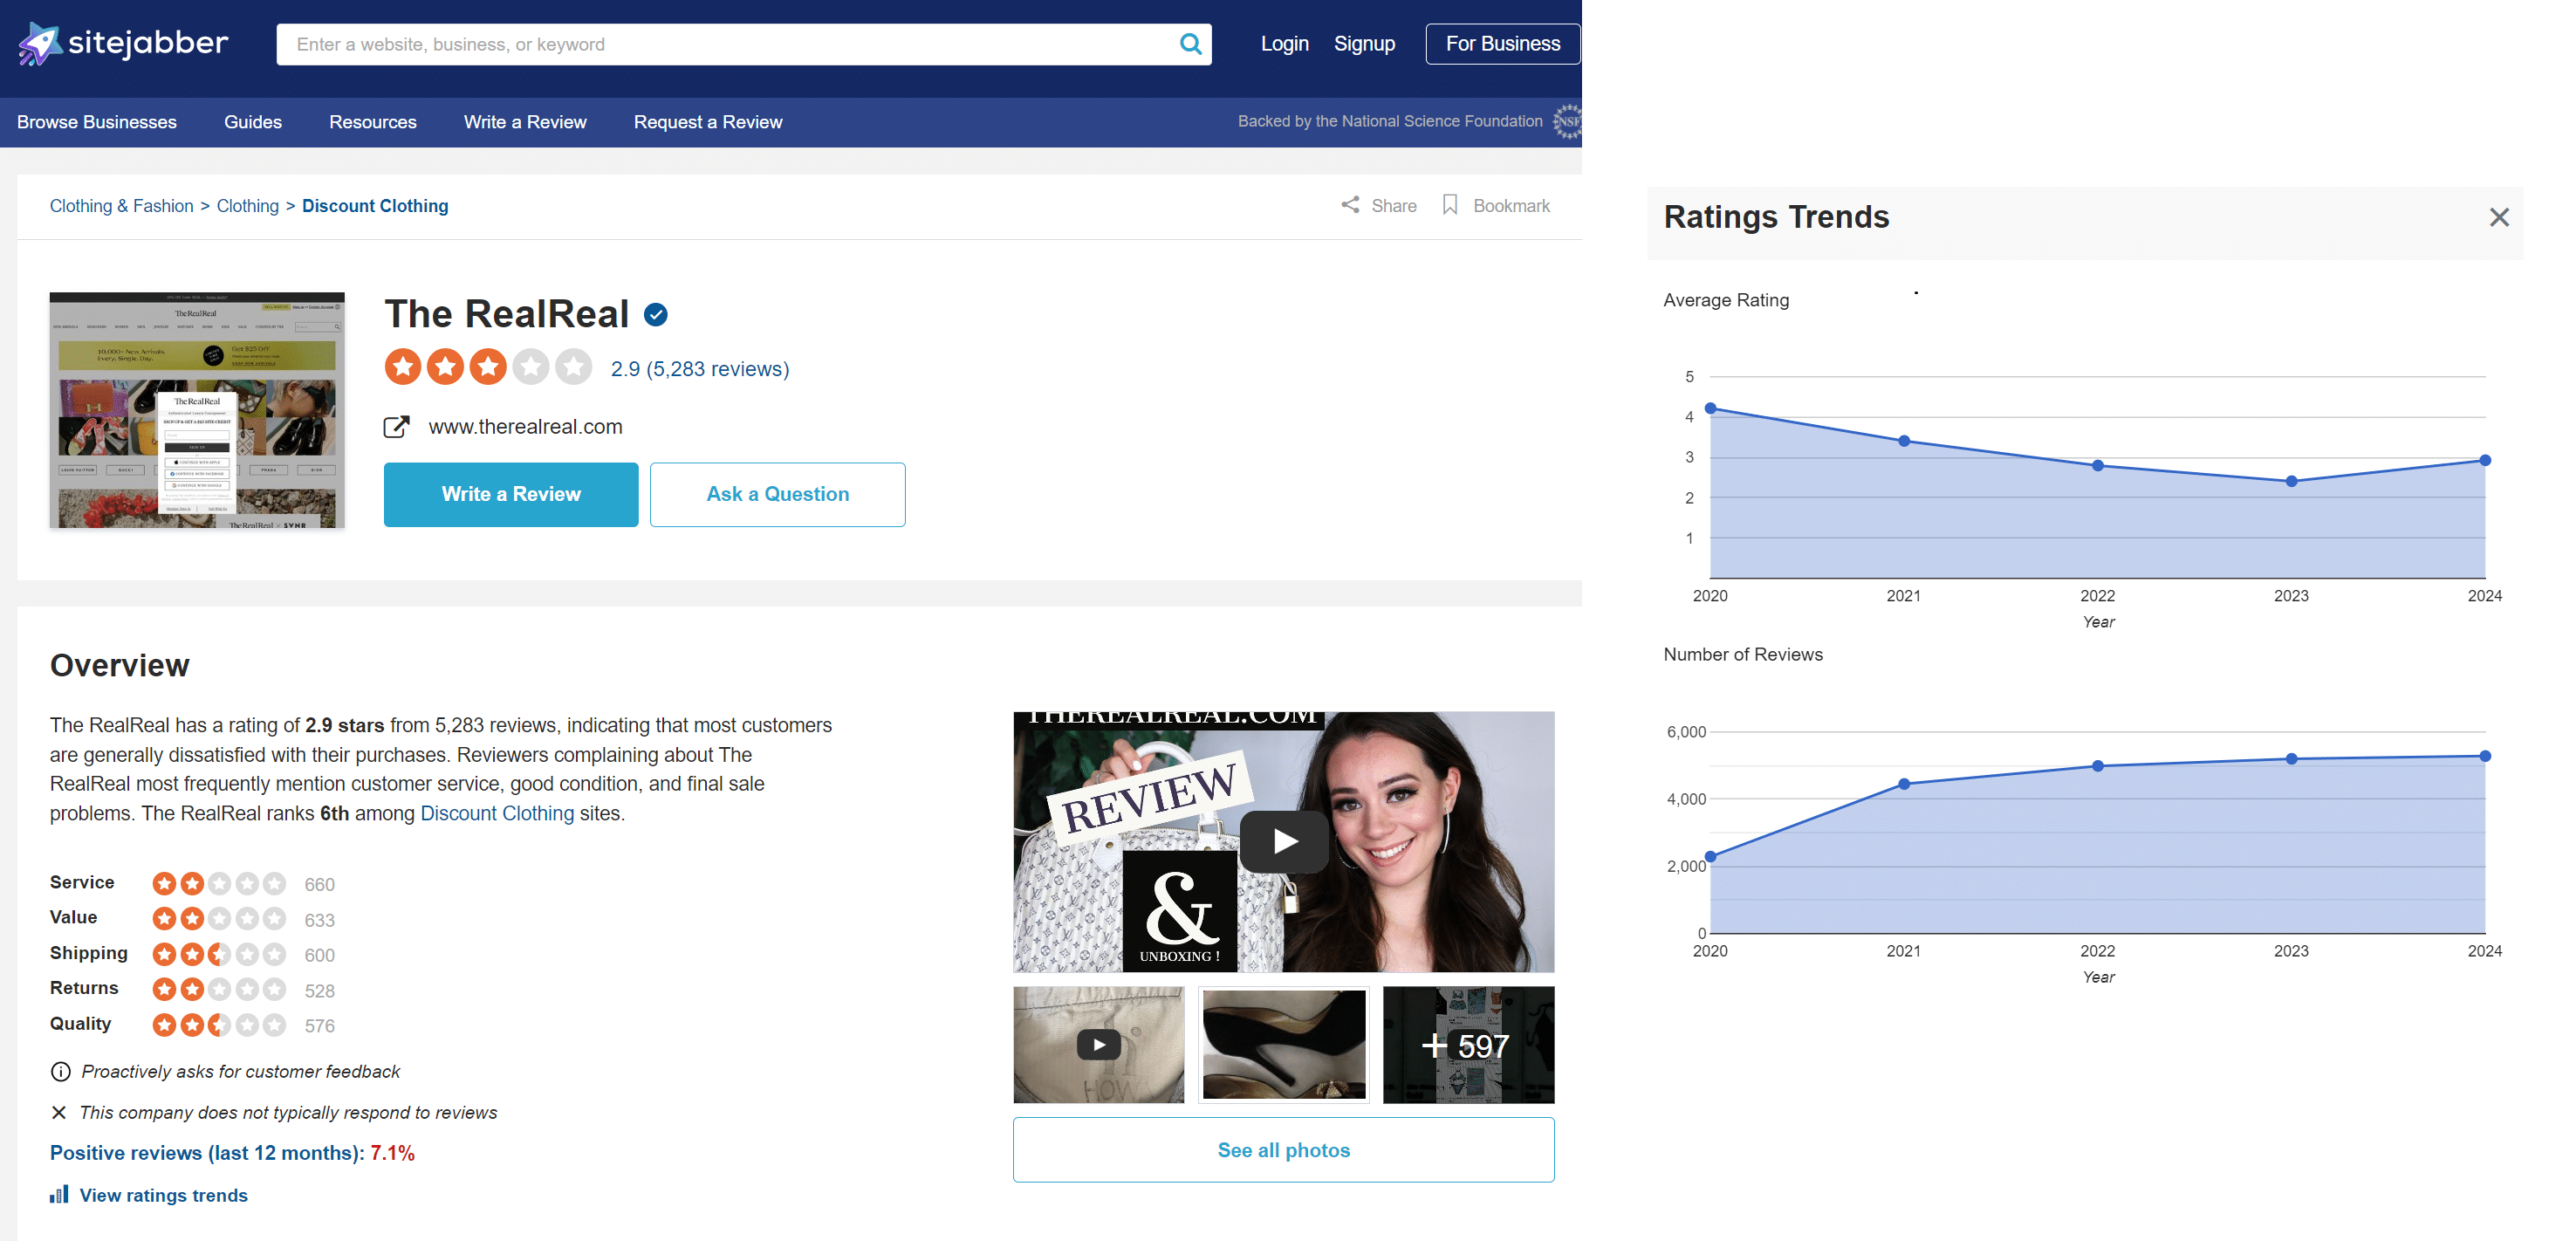The image size is (2576, 1241).
Task: Click the blue Write a Review button
Action: coord(511,494)
